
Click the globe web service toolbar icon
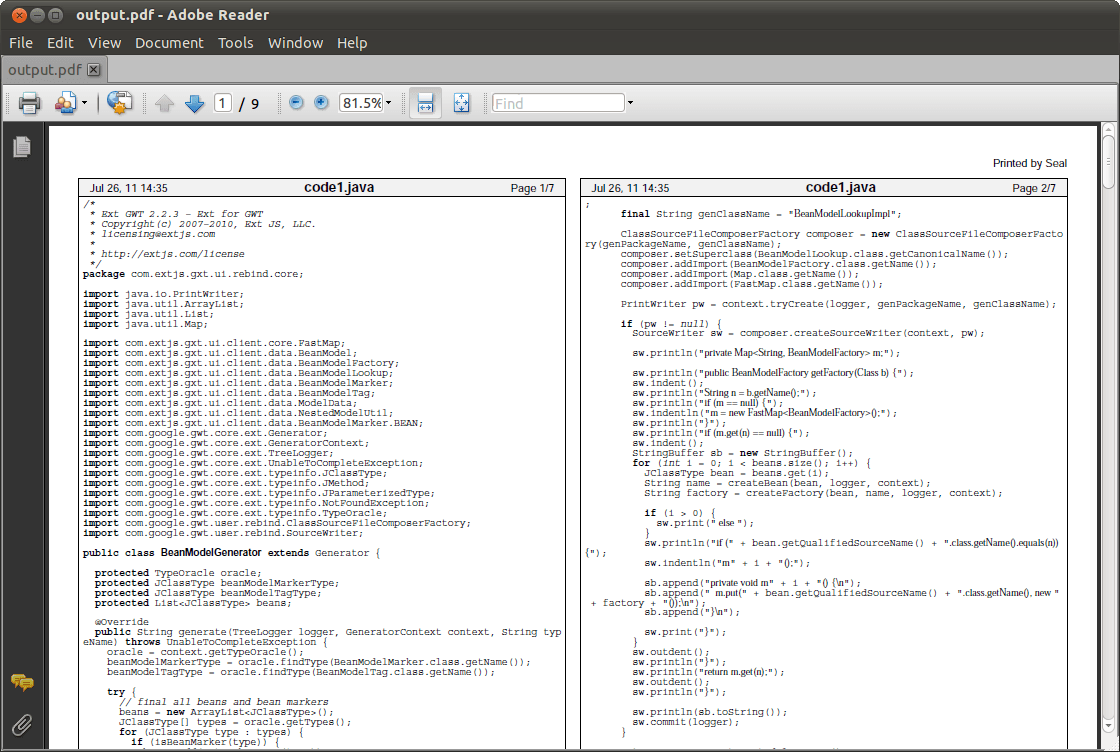[x=119, y=103]
